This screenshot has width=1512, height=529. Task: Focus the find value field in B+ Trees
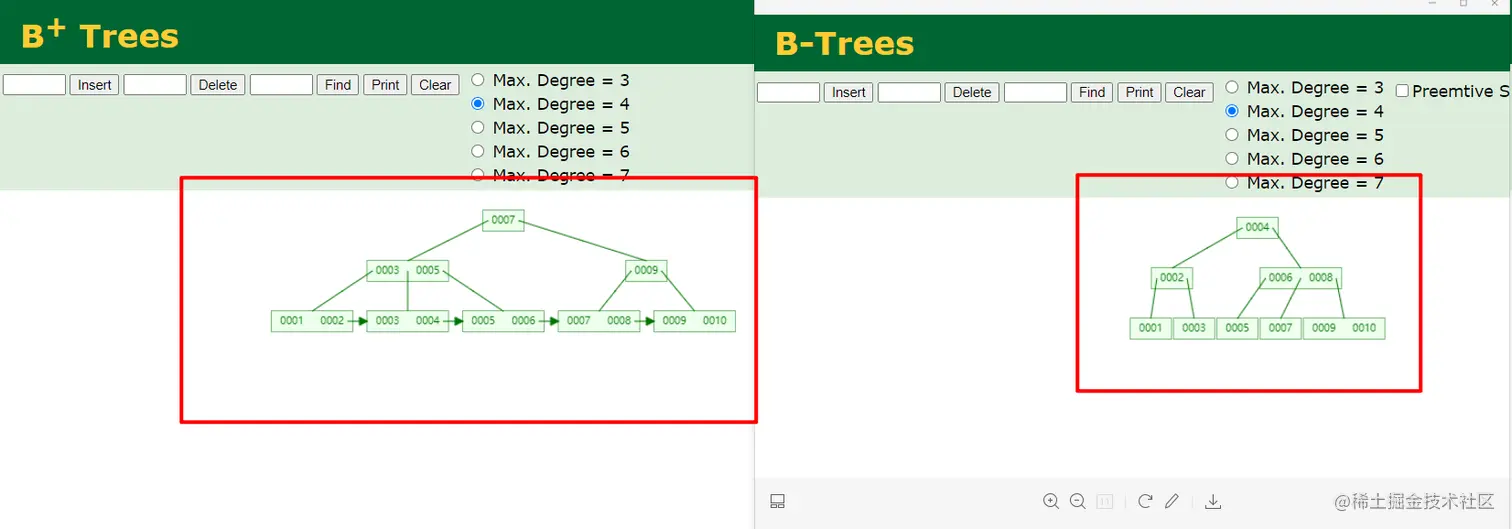(281, 85)
